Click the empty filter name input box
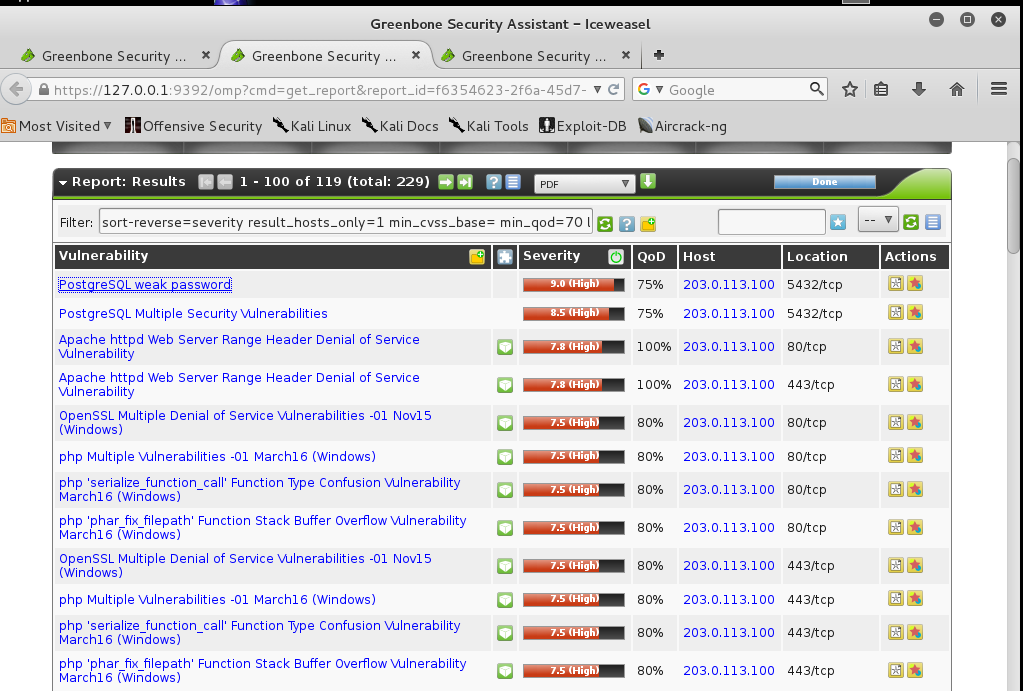This screenshot has width=1023, height=691. [772, 222]
